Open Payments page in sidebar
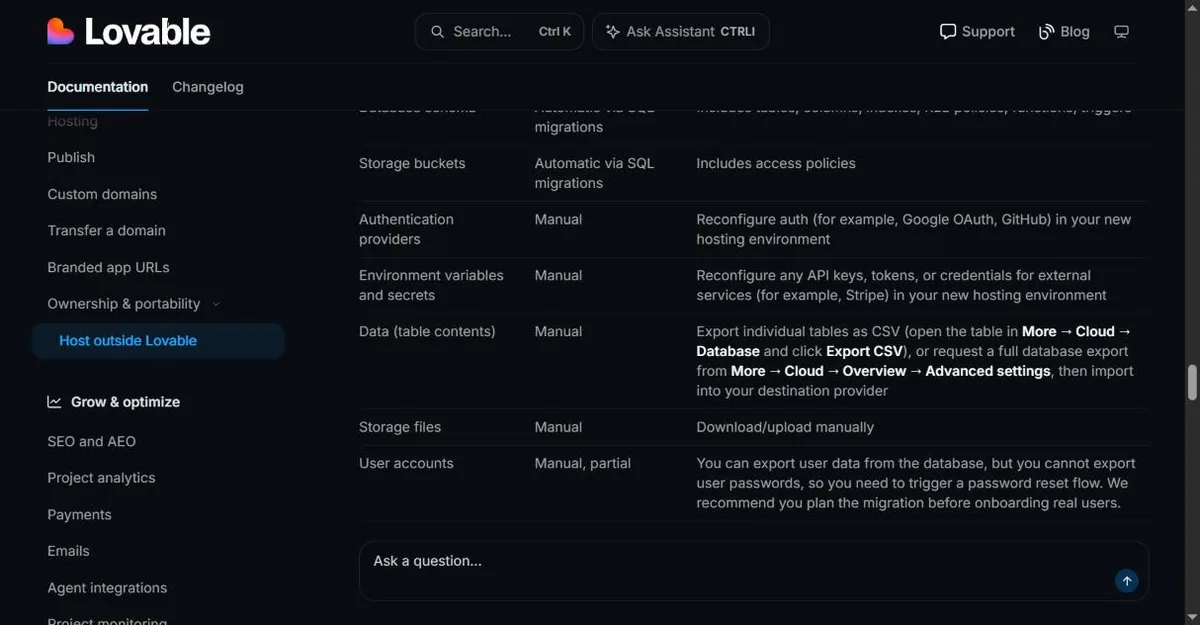Image resolution: width=1200 pixels, height=625 pixels. (x=80, y=515)
